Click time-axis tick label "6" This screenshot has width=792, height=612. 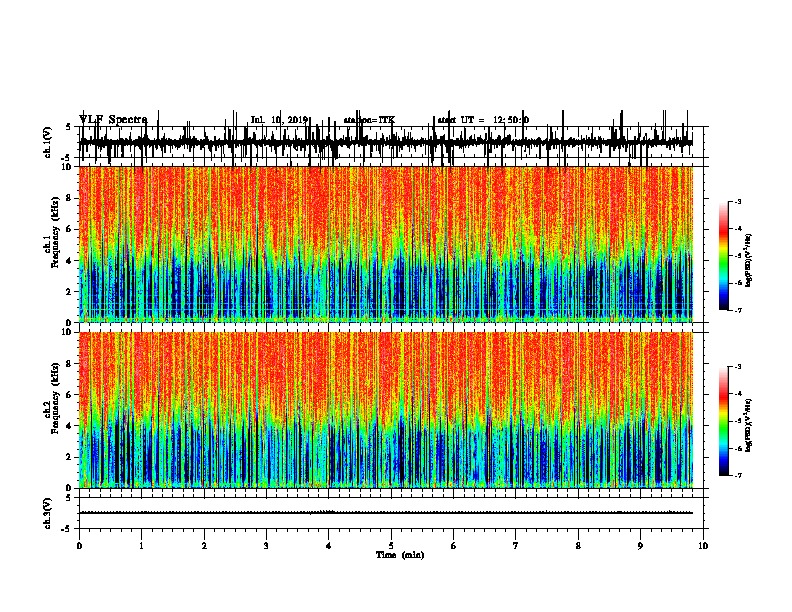(453, 546)
